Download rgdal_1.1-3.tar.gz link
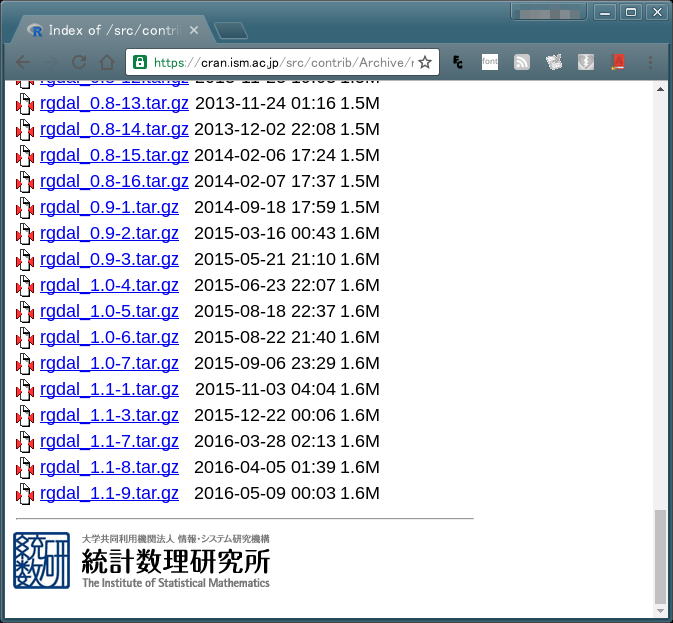The image size is (673, 623). (109, 415)
